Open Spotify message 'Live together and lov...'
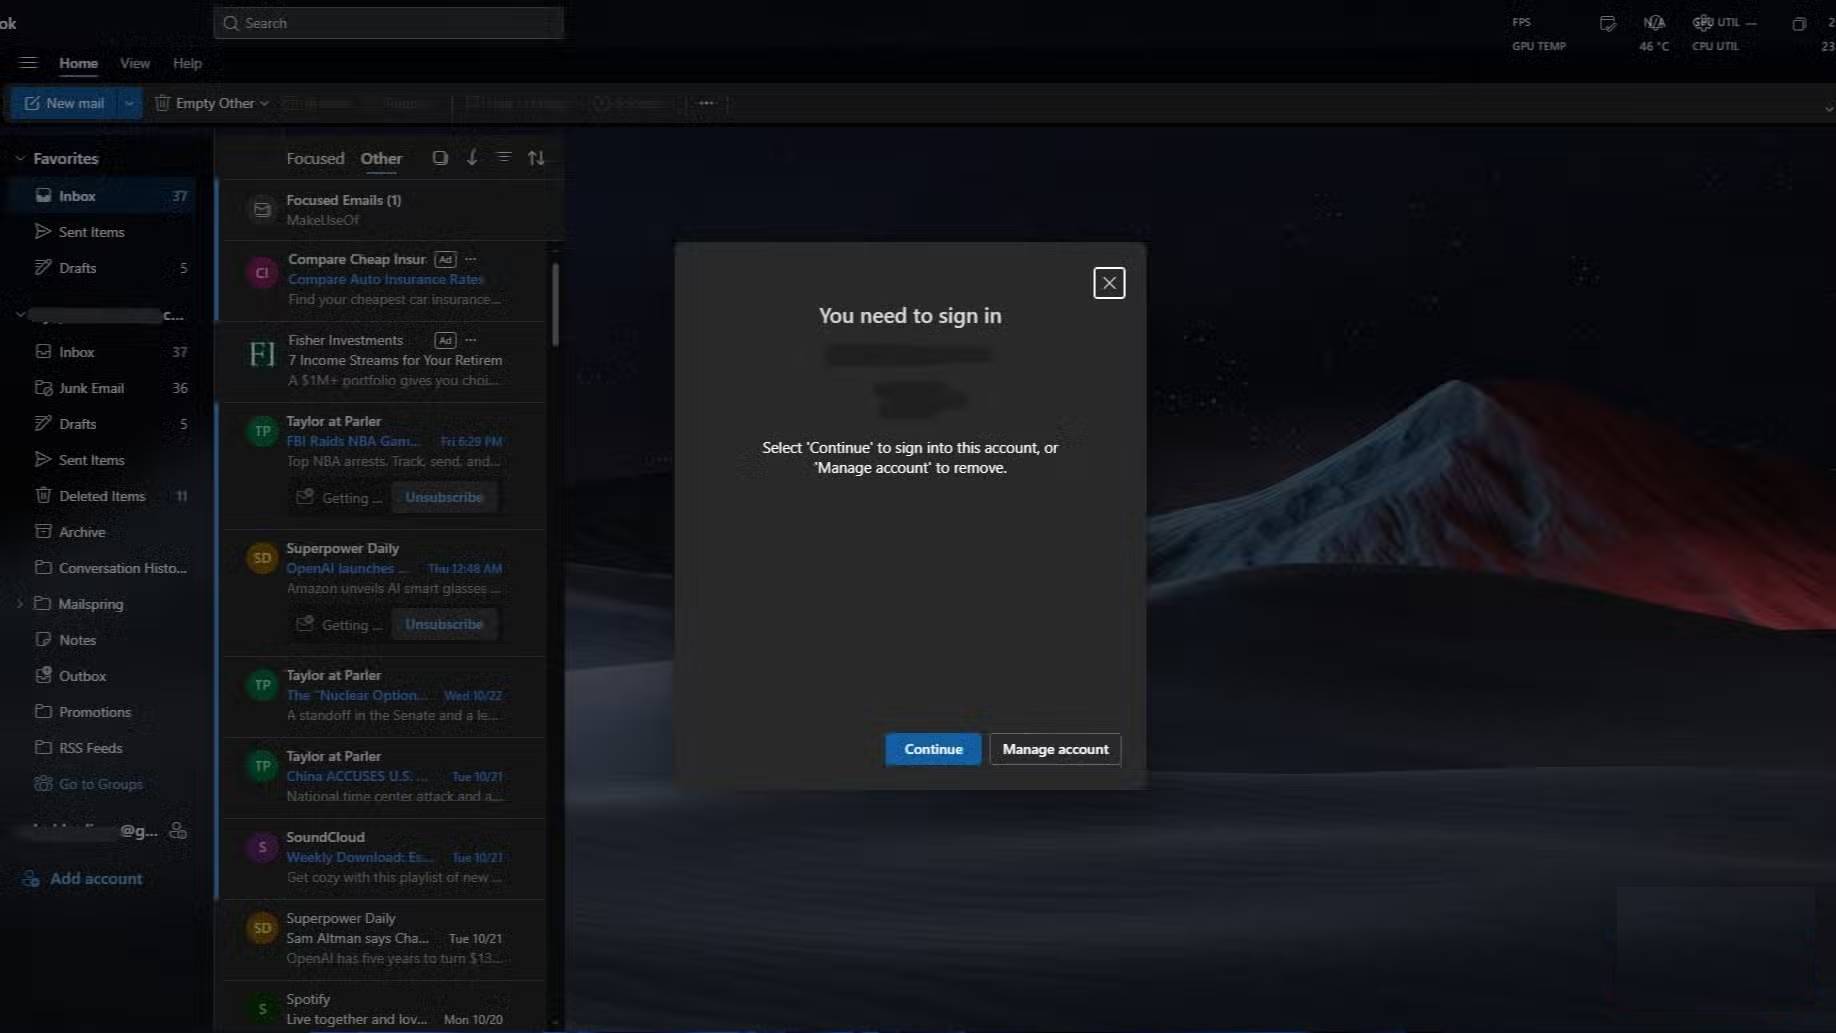1836x1033 pixels. 384,1008
